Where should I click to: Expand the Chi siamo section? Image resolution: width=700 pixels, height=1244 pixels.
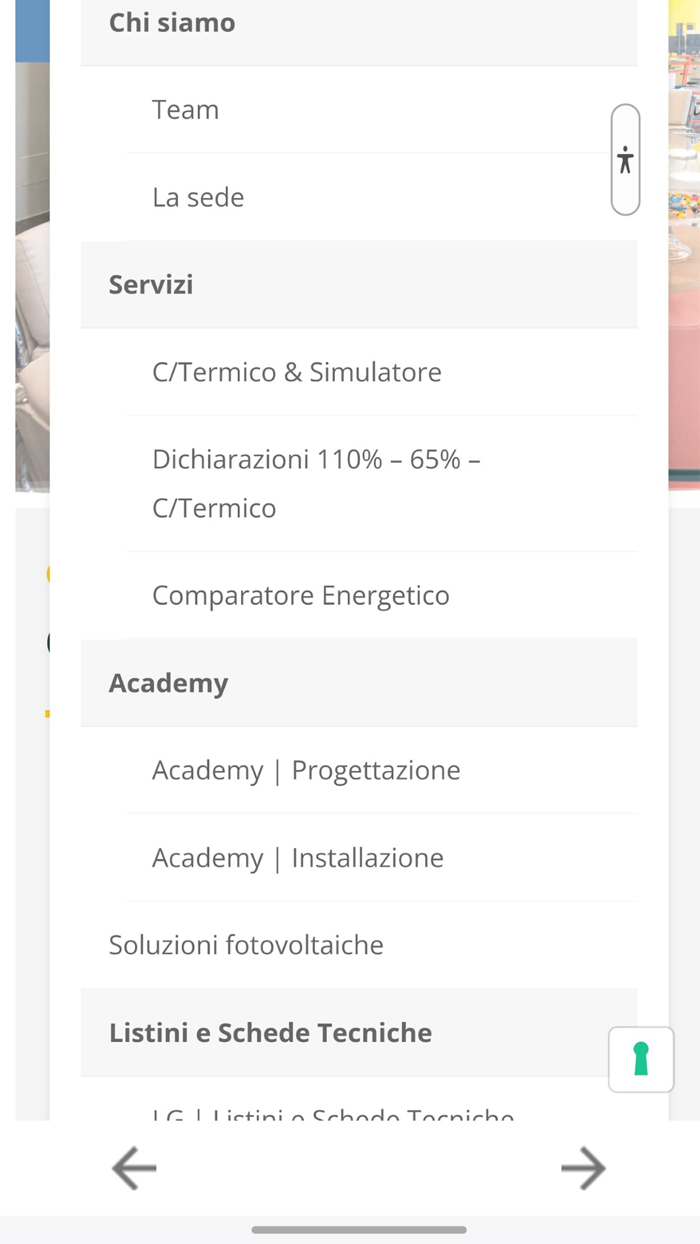[172, 22]
